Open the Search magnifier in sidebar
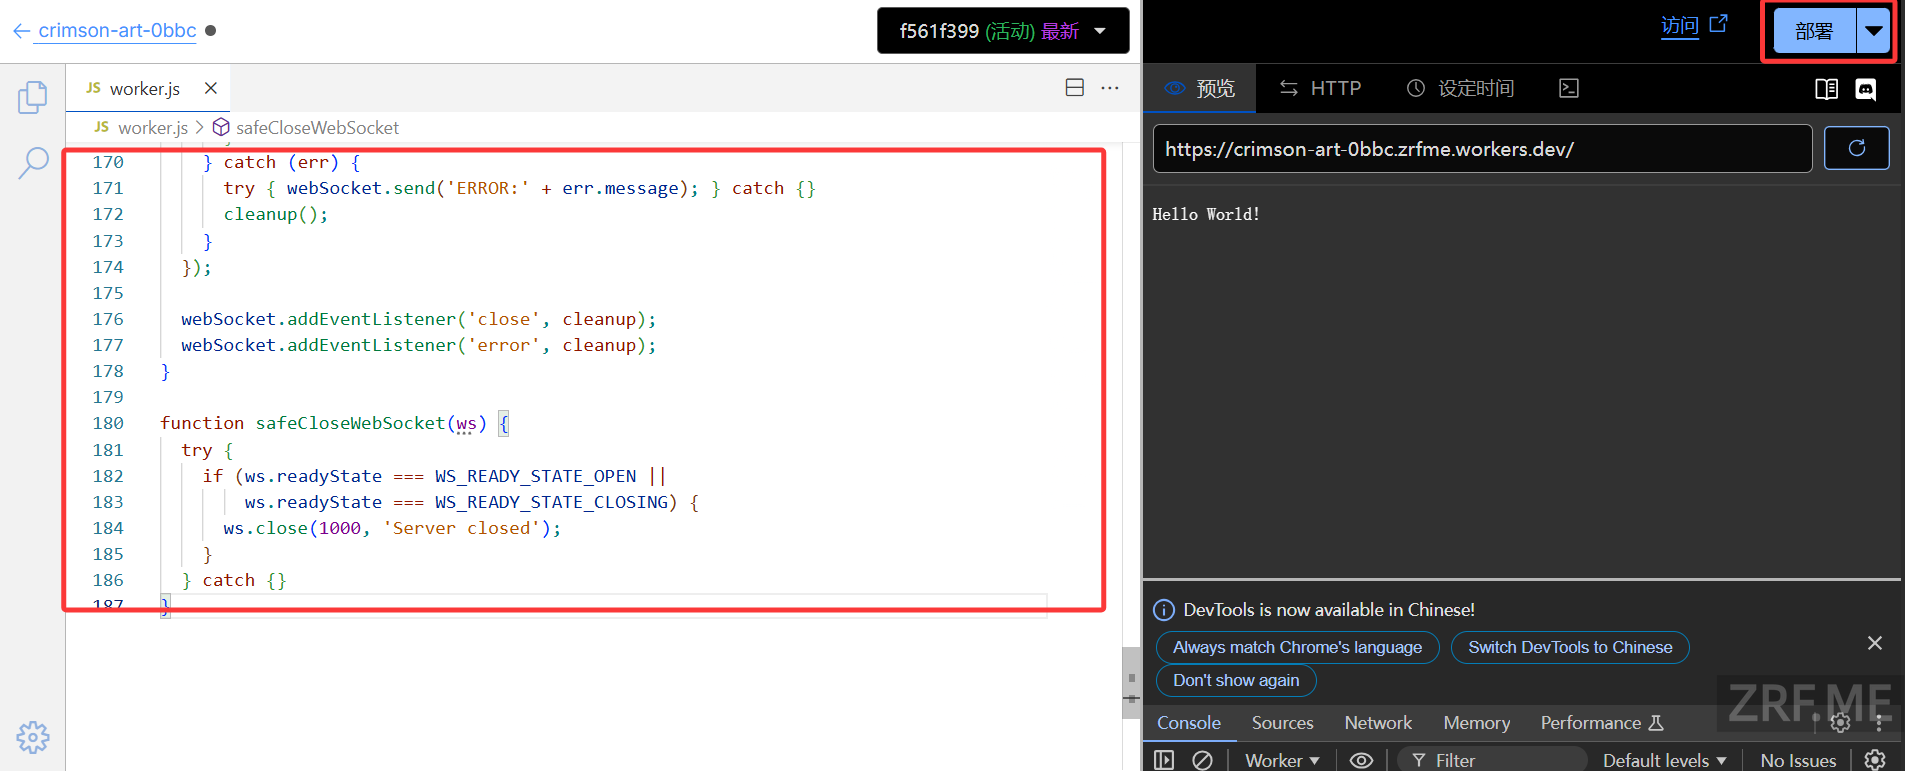Image resolution: width=1905 pixels, height=771 pixels. click(x=33, y=162)
